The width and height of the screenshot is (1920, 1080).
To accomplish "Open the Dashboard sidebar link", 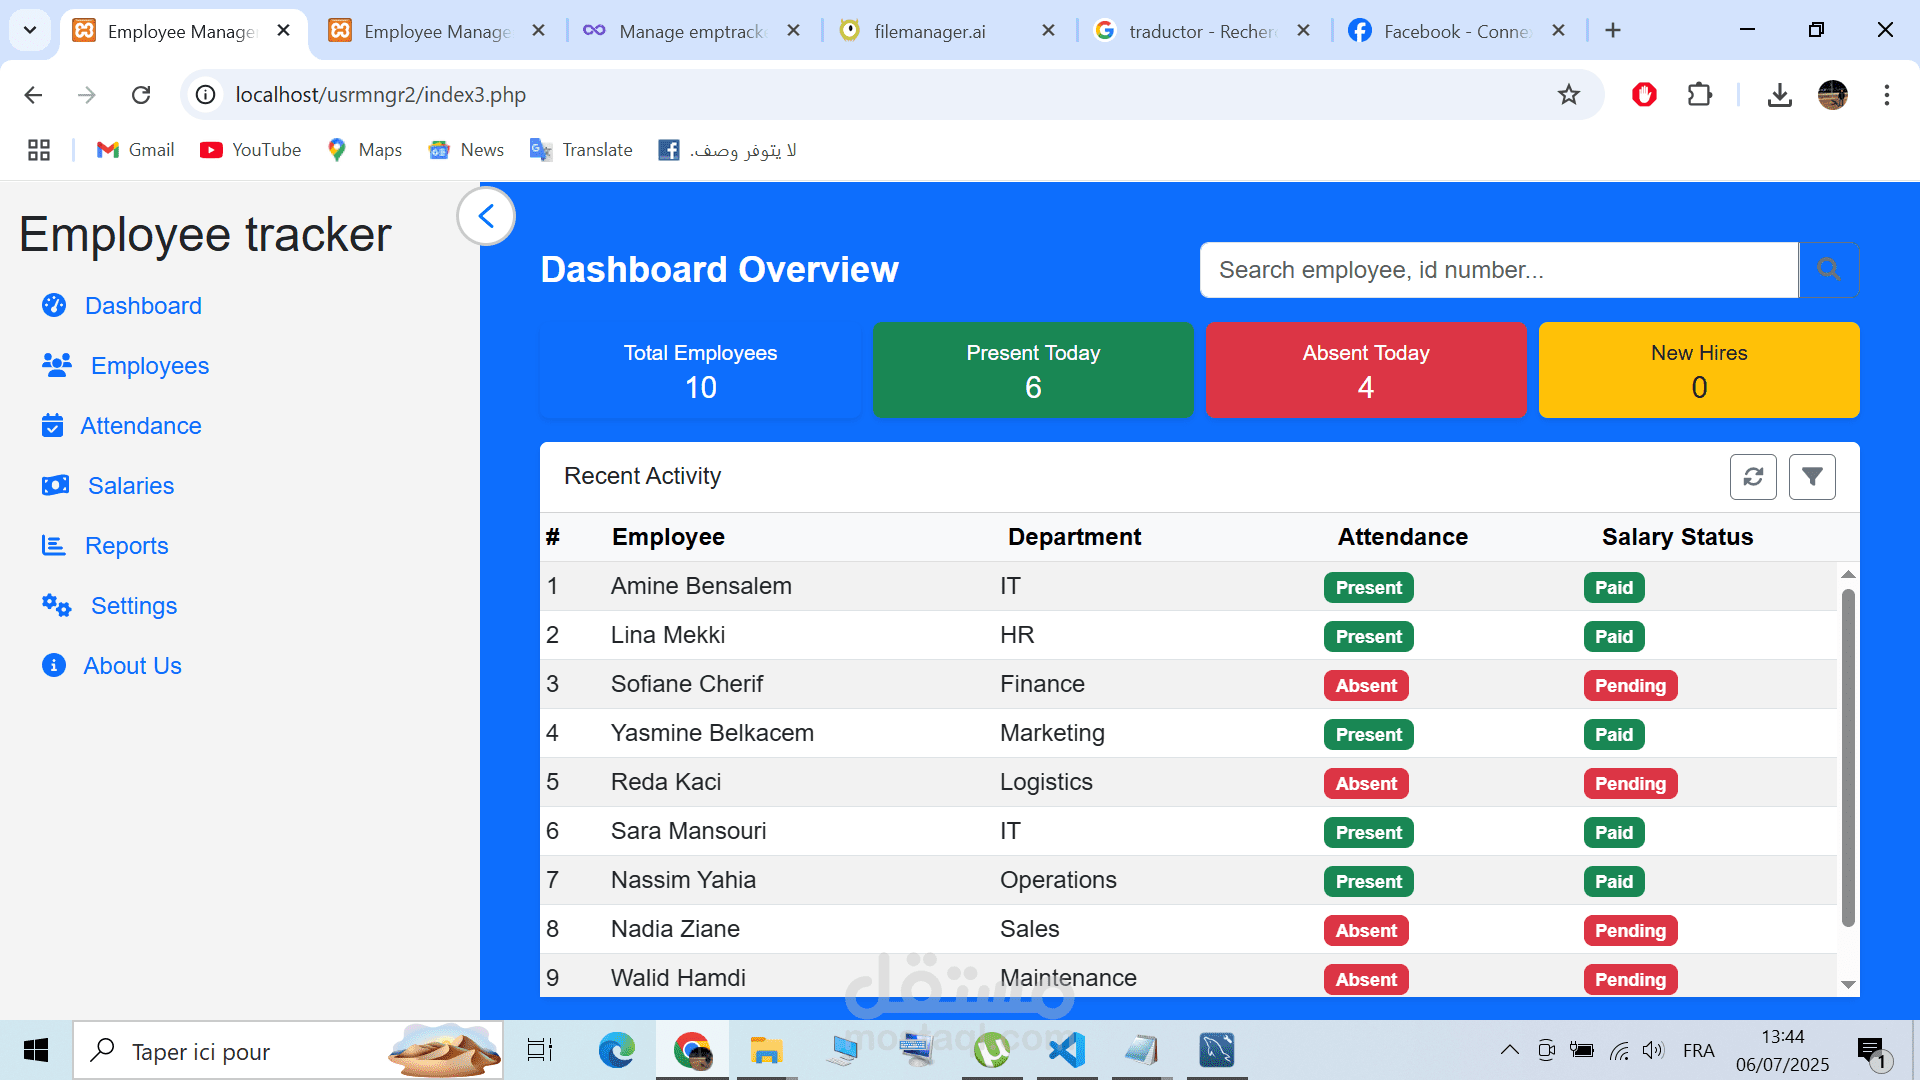I will (x=143, y=306).
